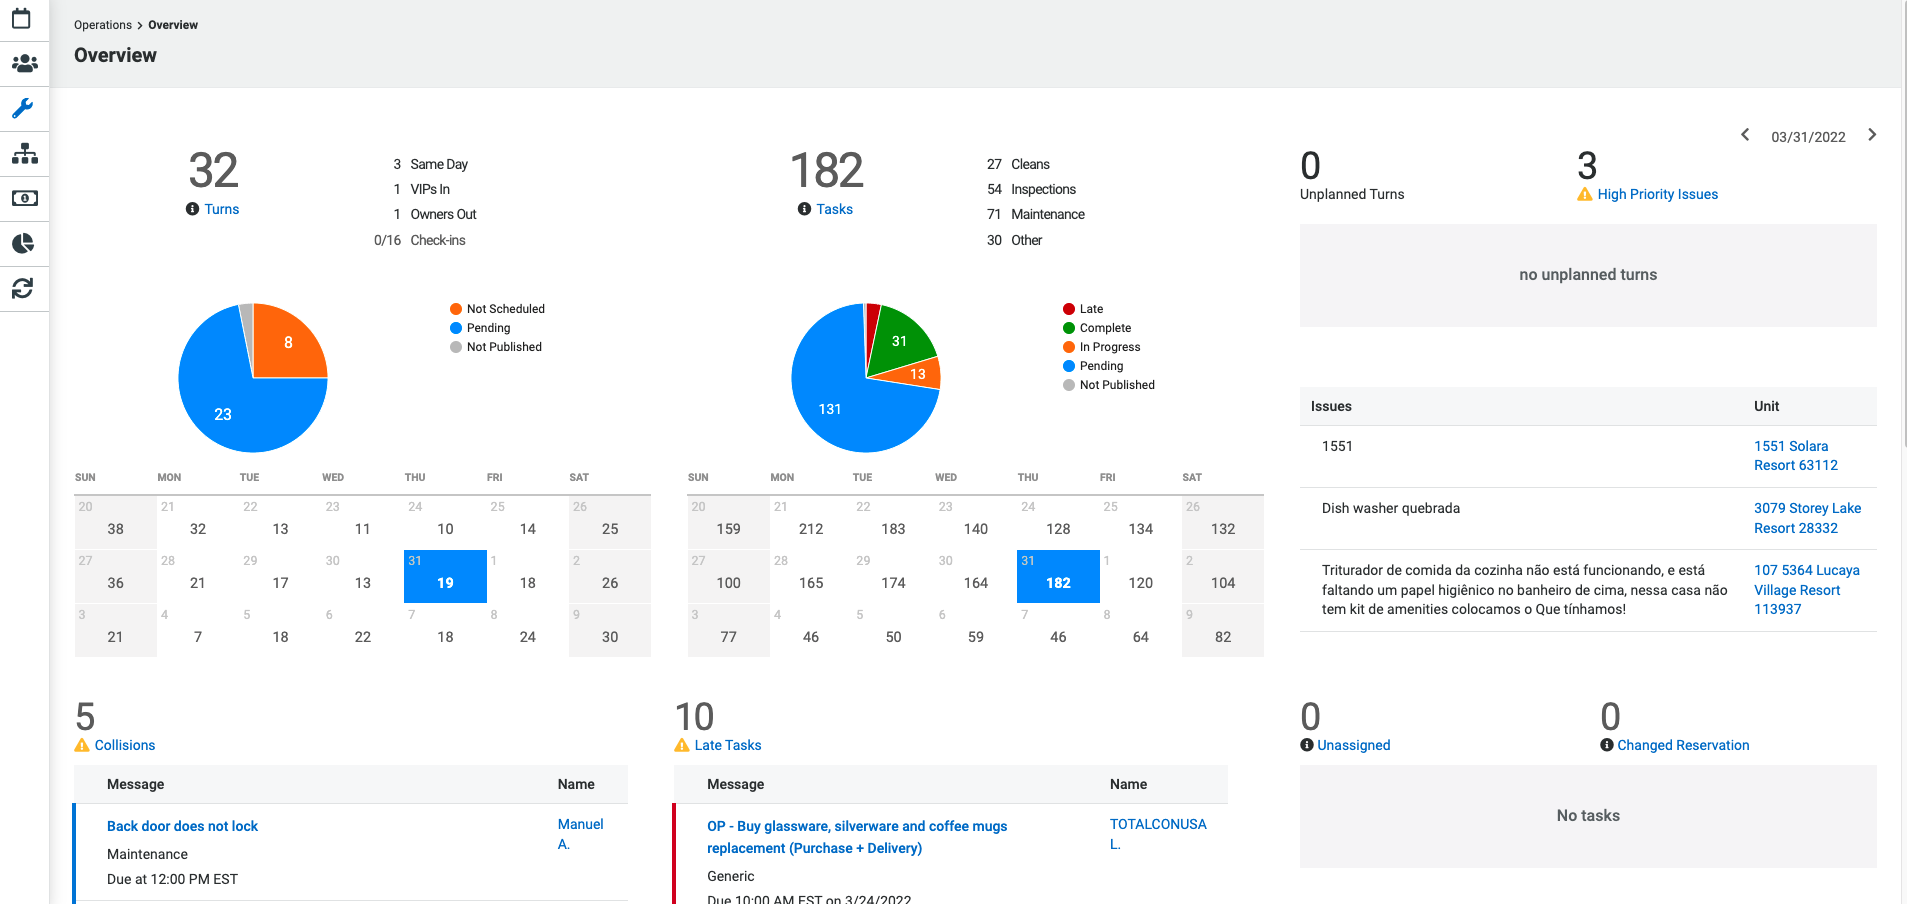Click the '30 Other' count
This screenshot has height=904, width=1907.
(x=1014, y=240)
